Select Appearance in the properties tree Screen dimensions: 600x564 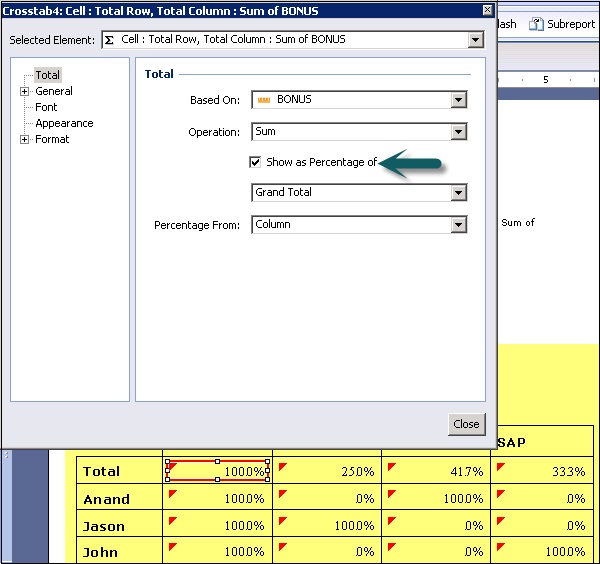pos(64,123)
